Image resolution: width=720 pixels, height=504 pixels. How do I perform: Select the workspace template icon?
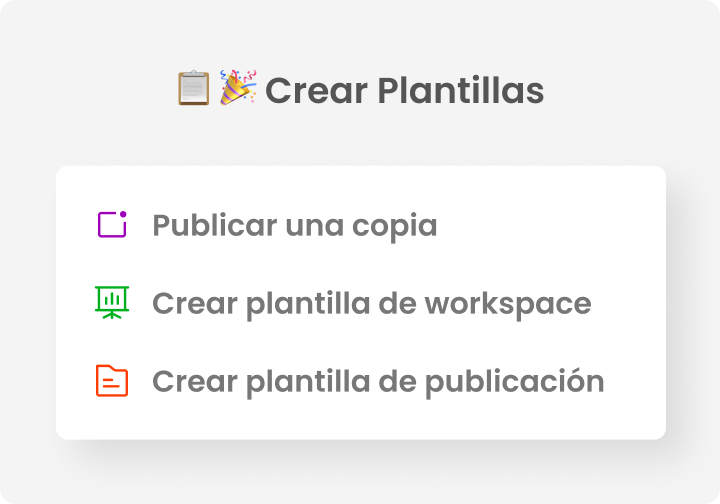pos(112,302)
